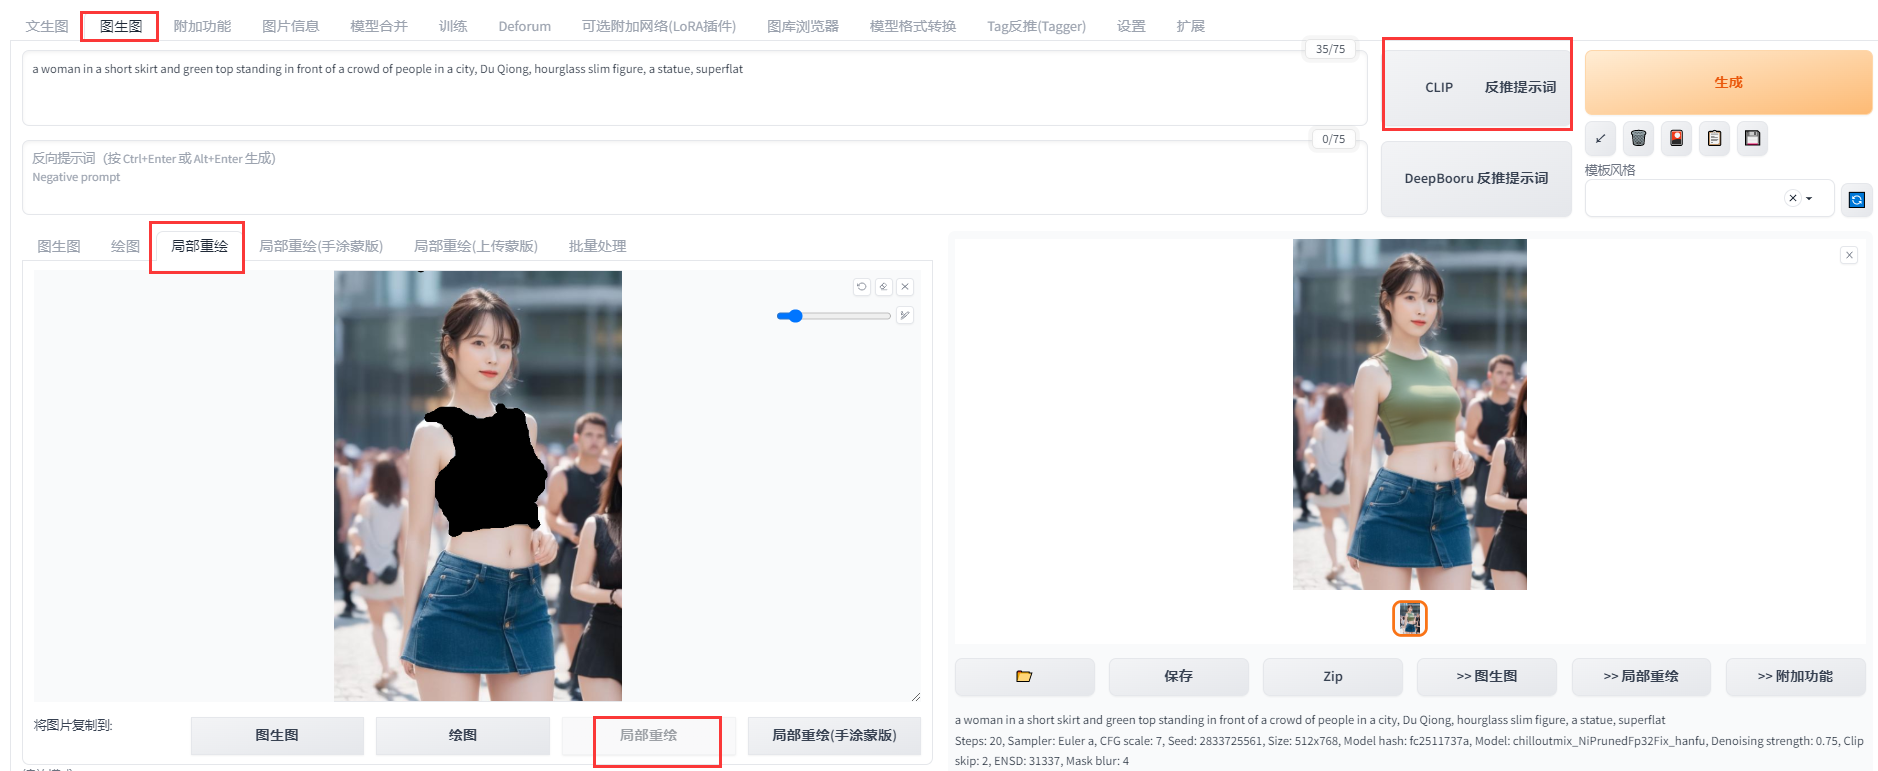Clear the 模板风格 selection with x
Viewport: 1878px width, 771px height.
pyautogui.click(x=1793, y=198)
